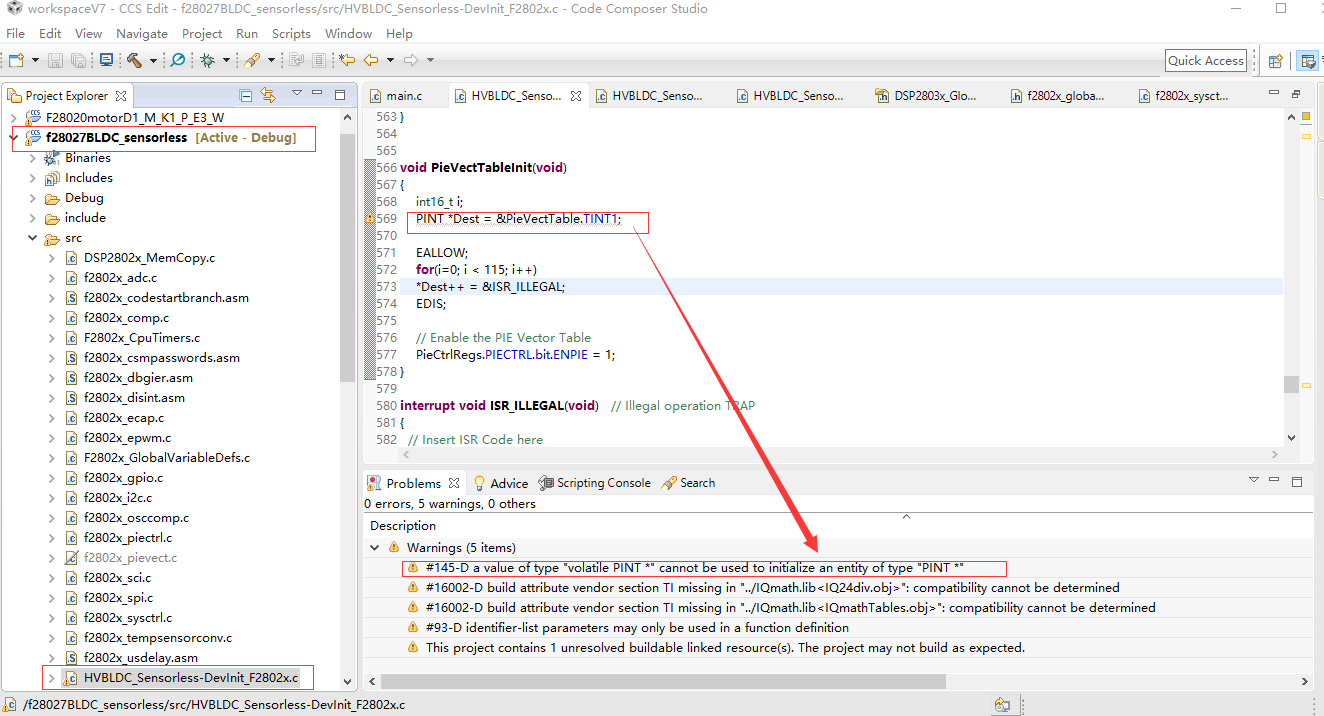The height and width of the screenshot is (716, 1324).
Task: Close the active HVBLDC_Senso... editor tab
Action: [576, 96]
